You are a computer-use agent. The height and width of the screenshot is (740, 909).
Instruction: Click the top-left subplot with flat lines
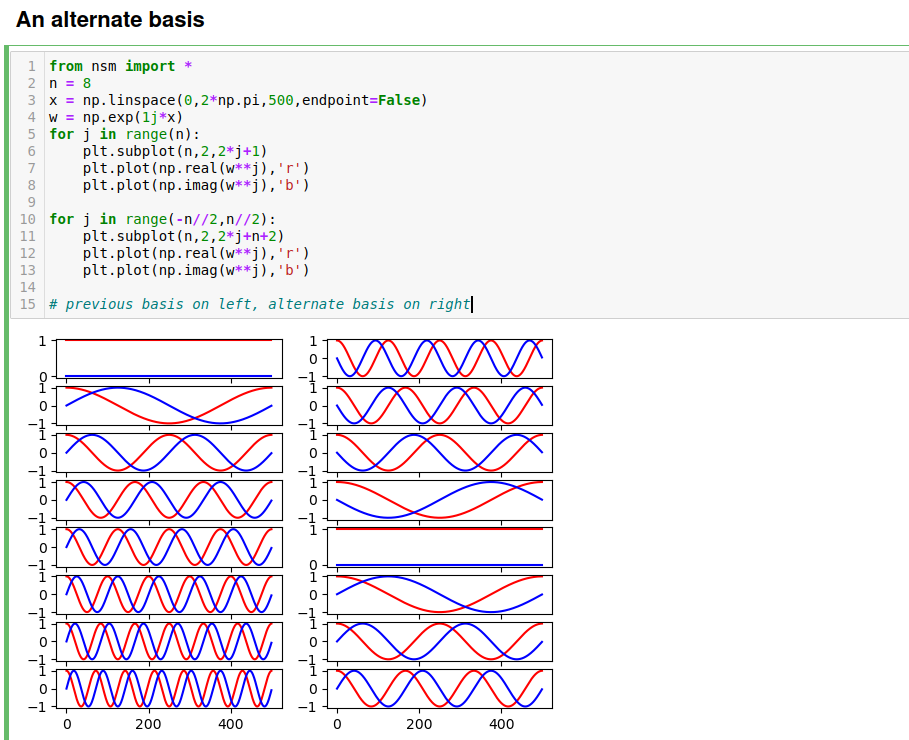click(168, 358)
